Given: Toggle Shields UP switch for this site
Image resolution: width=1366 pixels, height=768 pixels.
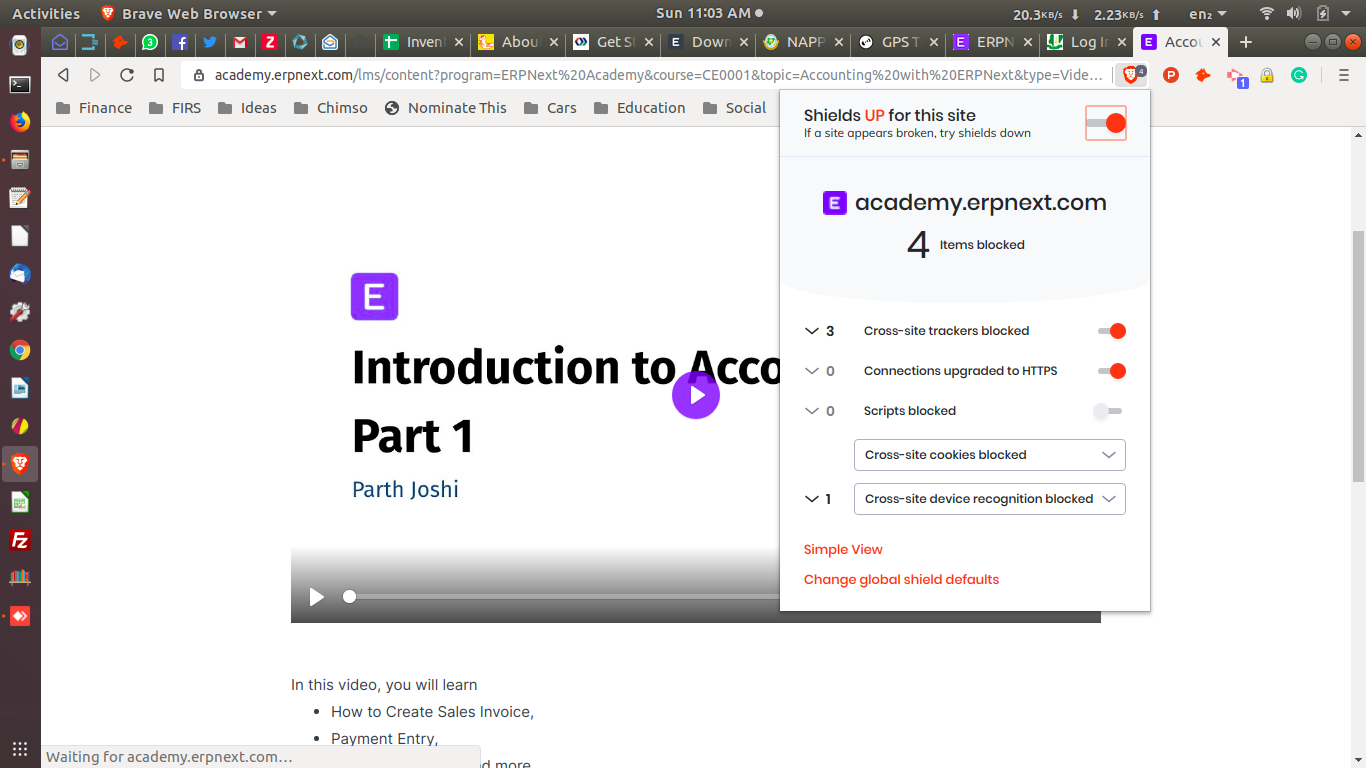Looking at the screenshot, I should point(1106,123).
